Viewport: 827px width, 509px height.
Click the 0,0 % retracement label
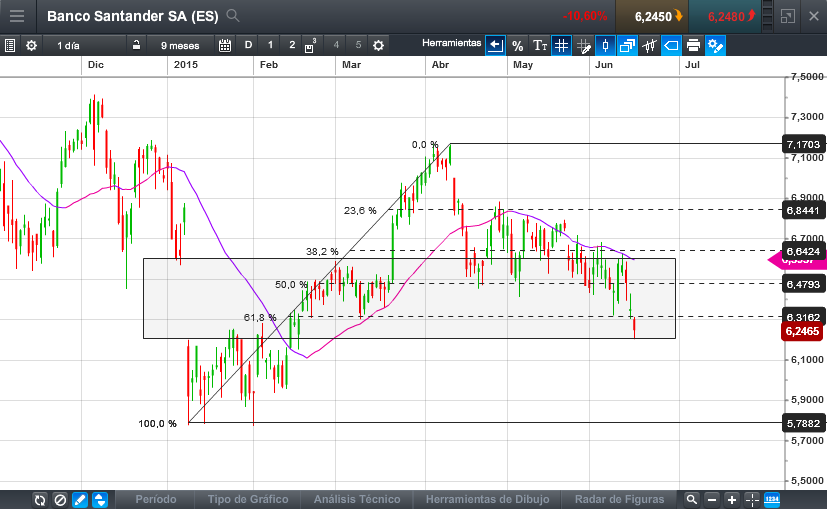[425, 145]
